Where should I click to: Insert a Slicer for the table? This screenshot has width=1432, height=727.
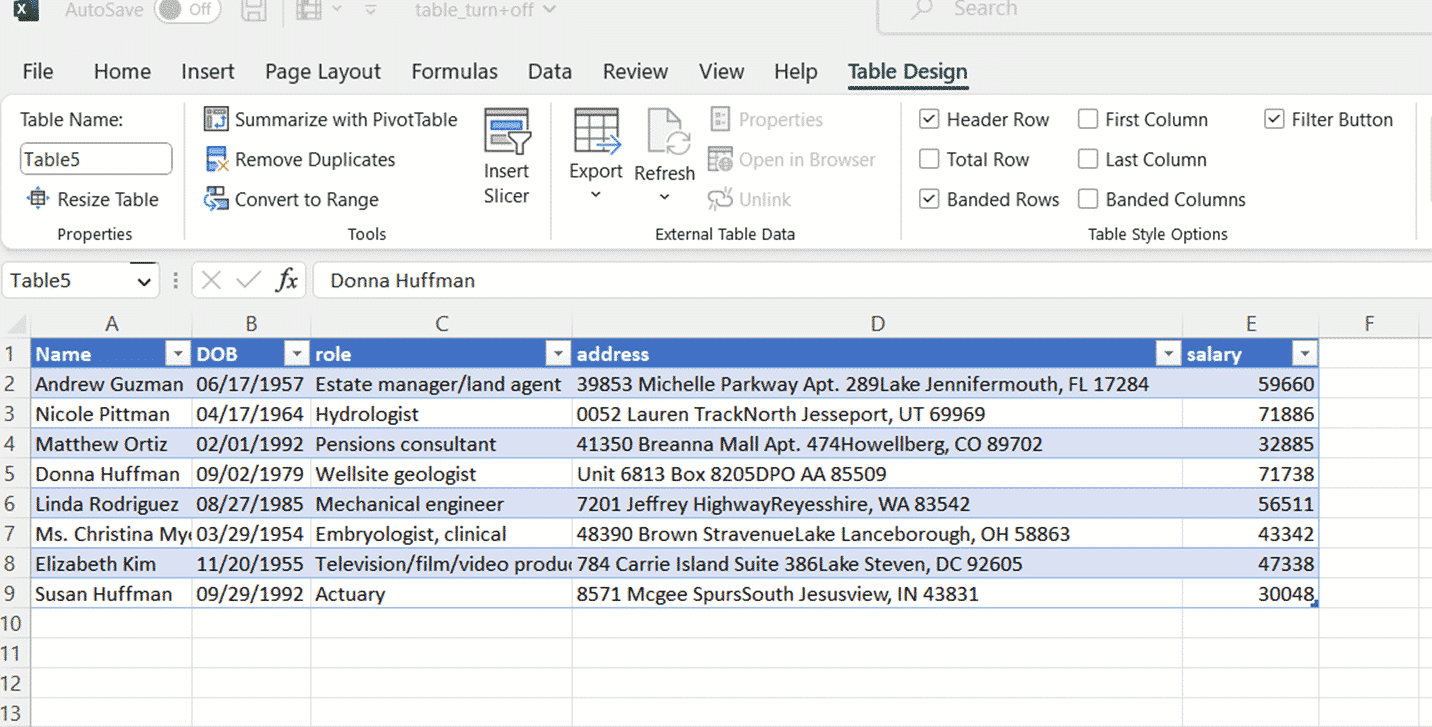coord(507,158)
